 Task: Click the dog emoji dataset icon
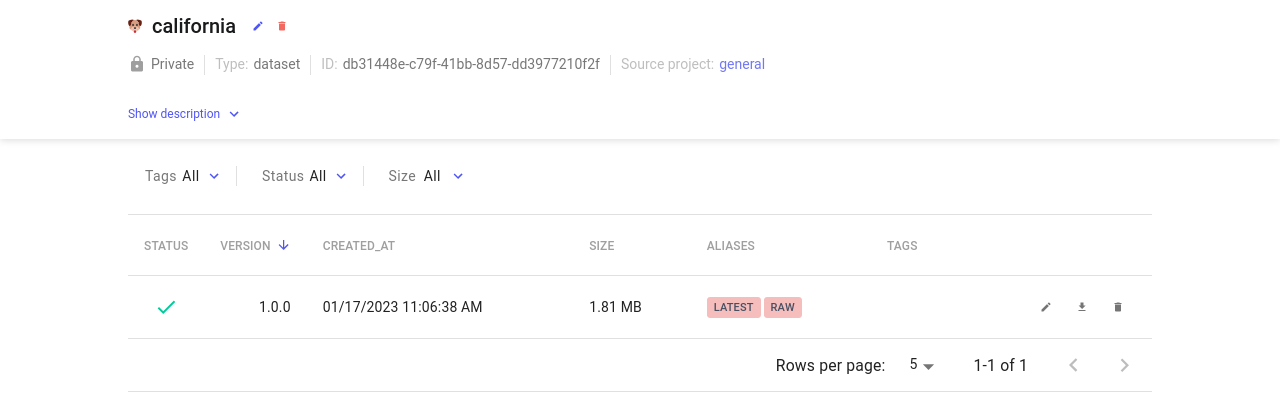click(x=135, y=26)
